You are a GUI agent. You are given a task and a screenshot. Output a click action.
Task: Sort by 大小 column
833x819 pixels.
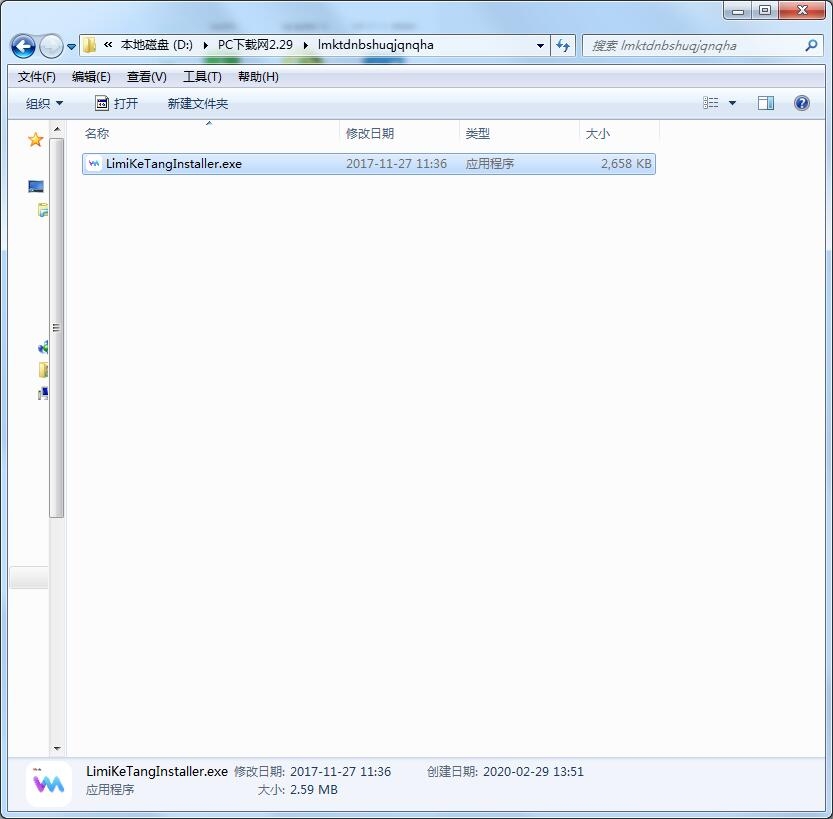pos(619,133)
